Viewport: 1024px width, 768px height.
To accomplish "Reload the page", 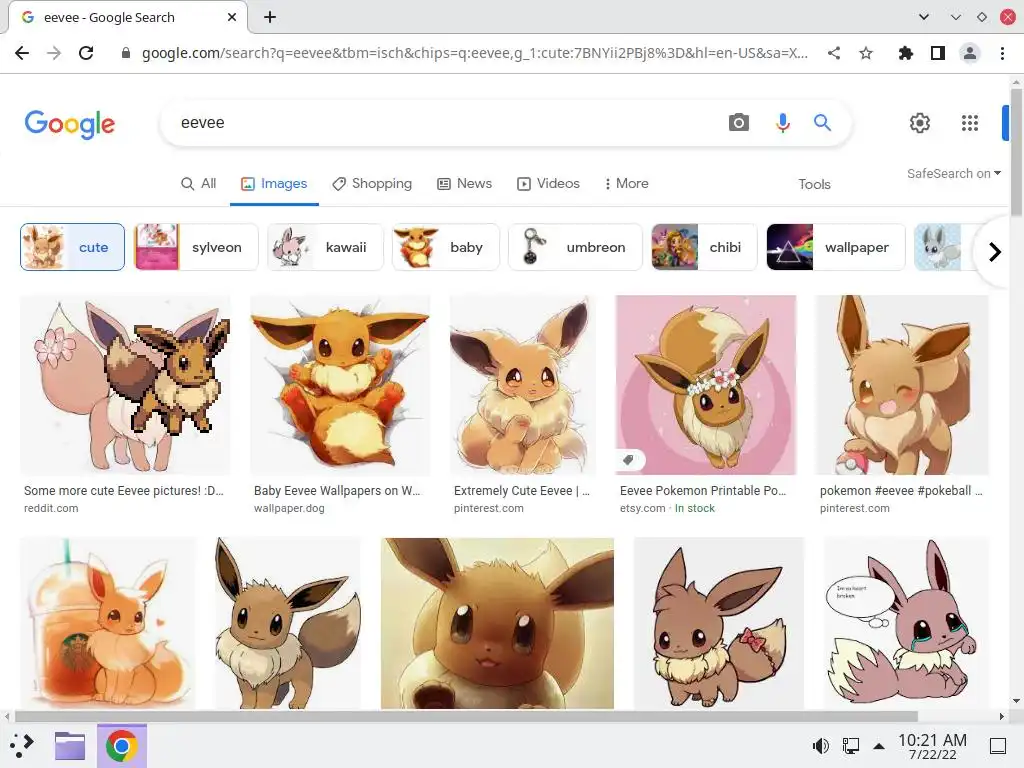I will pos(86,53).
